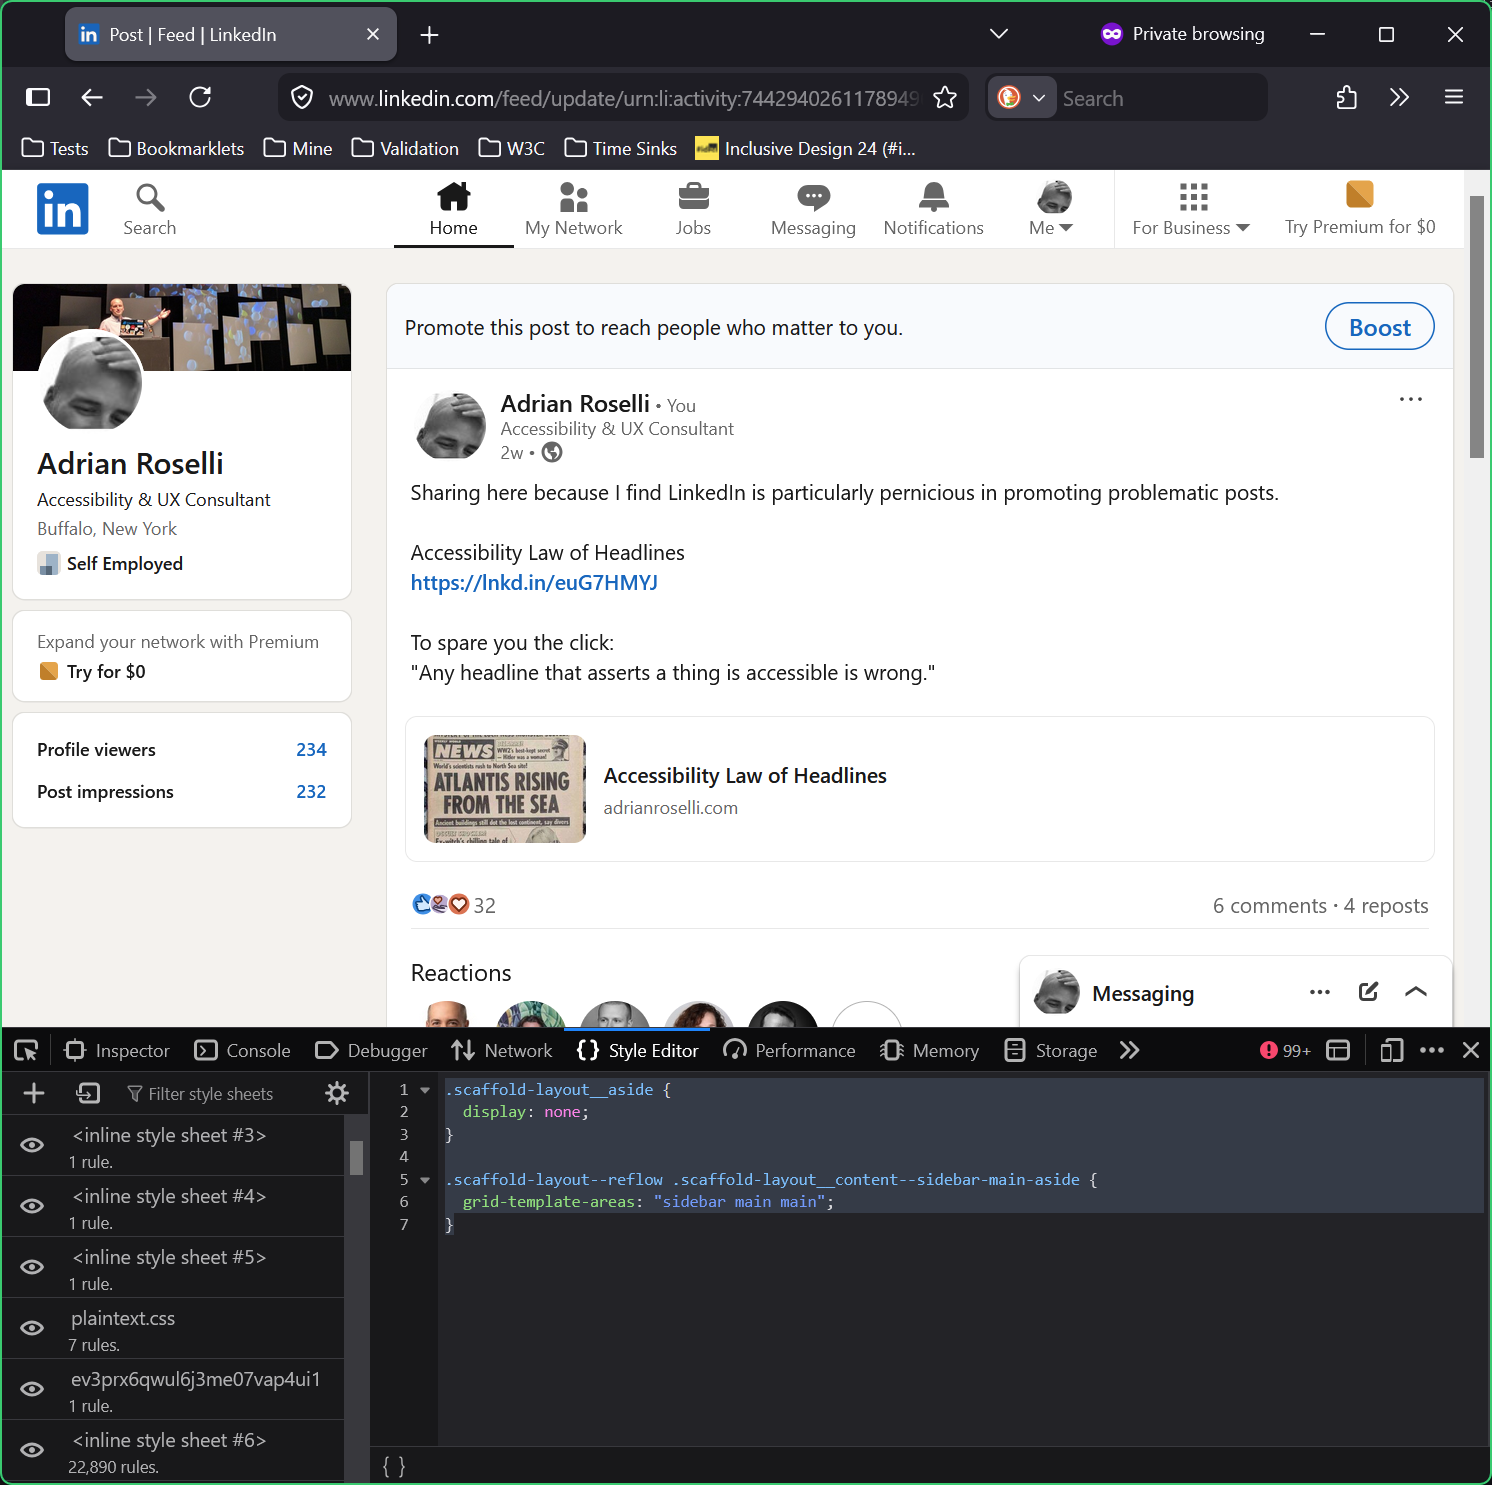Open the Me dropdown menu
The width and height of the screenshot is (1492, 1485).
click(x=1051, y=209)
